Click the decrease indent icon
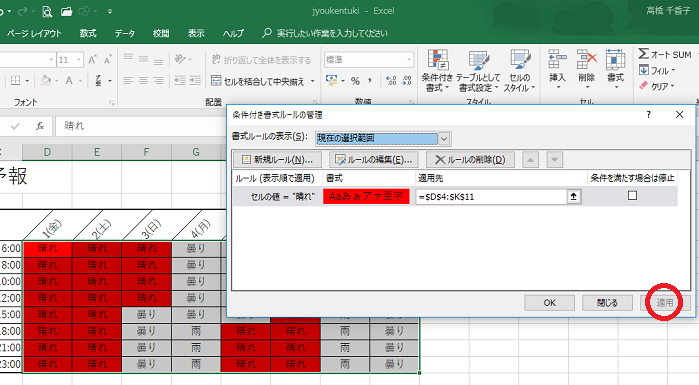 coord(180,80)
